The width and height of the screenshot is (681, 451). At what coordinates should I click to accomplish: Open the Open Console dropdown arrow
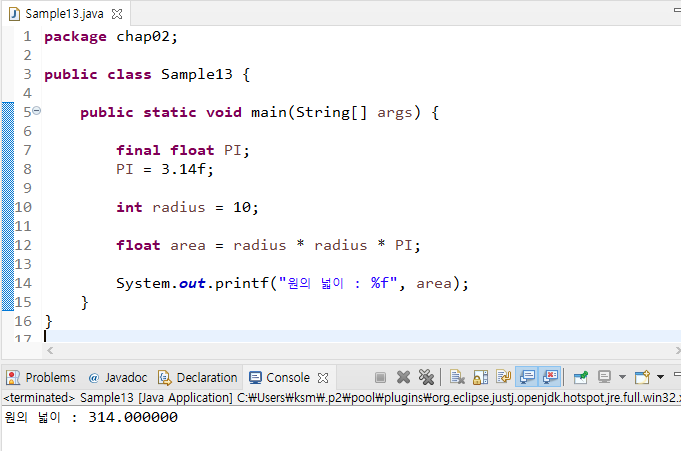660,377
